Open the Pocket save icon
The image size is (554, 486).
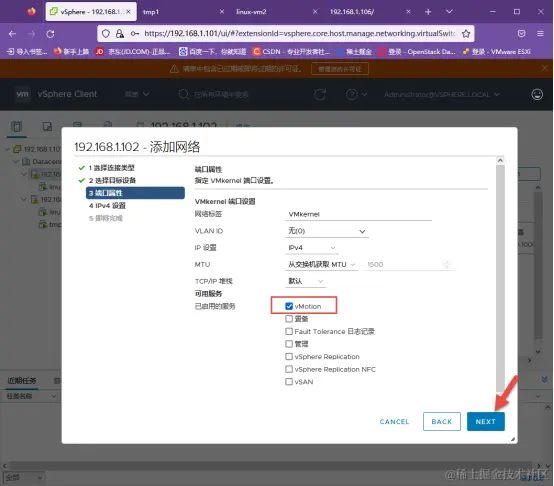[521, 34]
